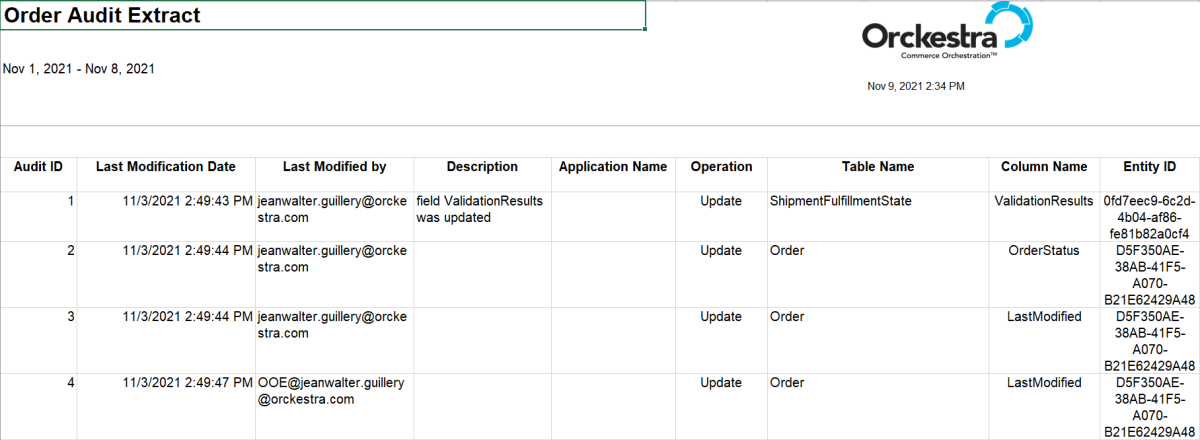Click the Application Name header cell

pos(613,167)
